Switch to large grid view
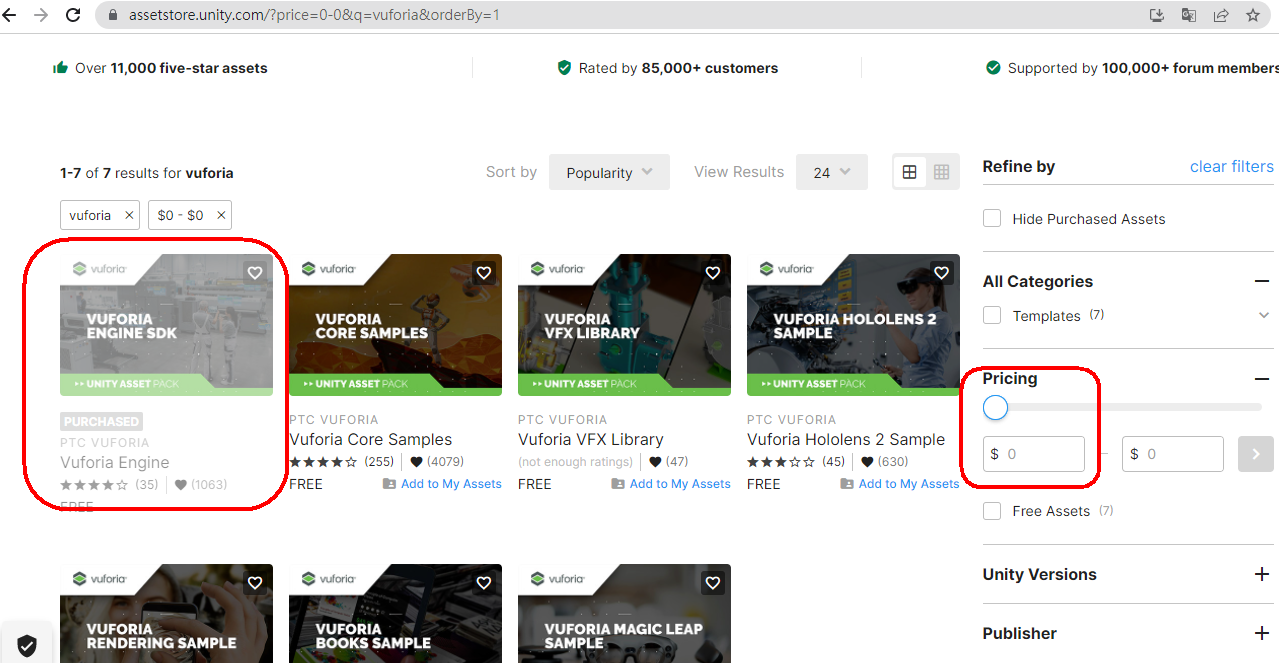1279x663 pixels. (x=909, y=172)
